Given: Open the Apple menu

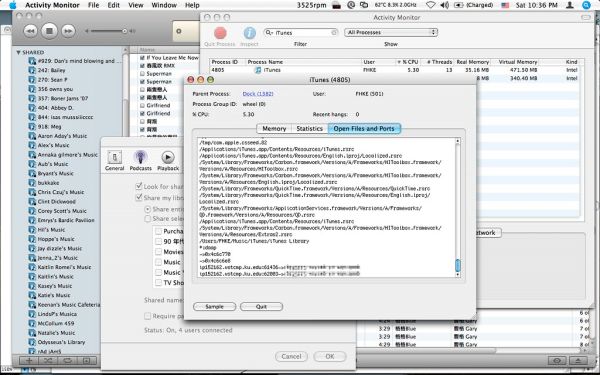Looking at the screenshot, I should [13, 5].
